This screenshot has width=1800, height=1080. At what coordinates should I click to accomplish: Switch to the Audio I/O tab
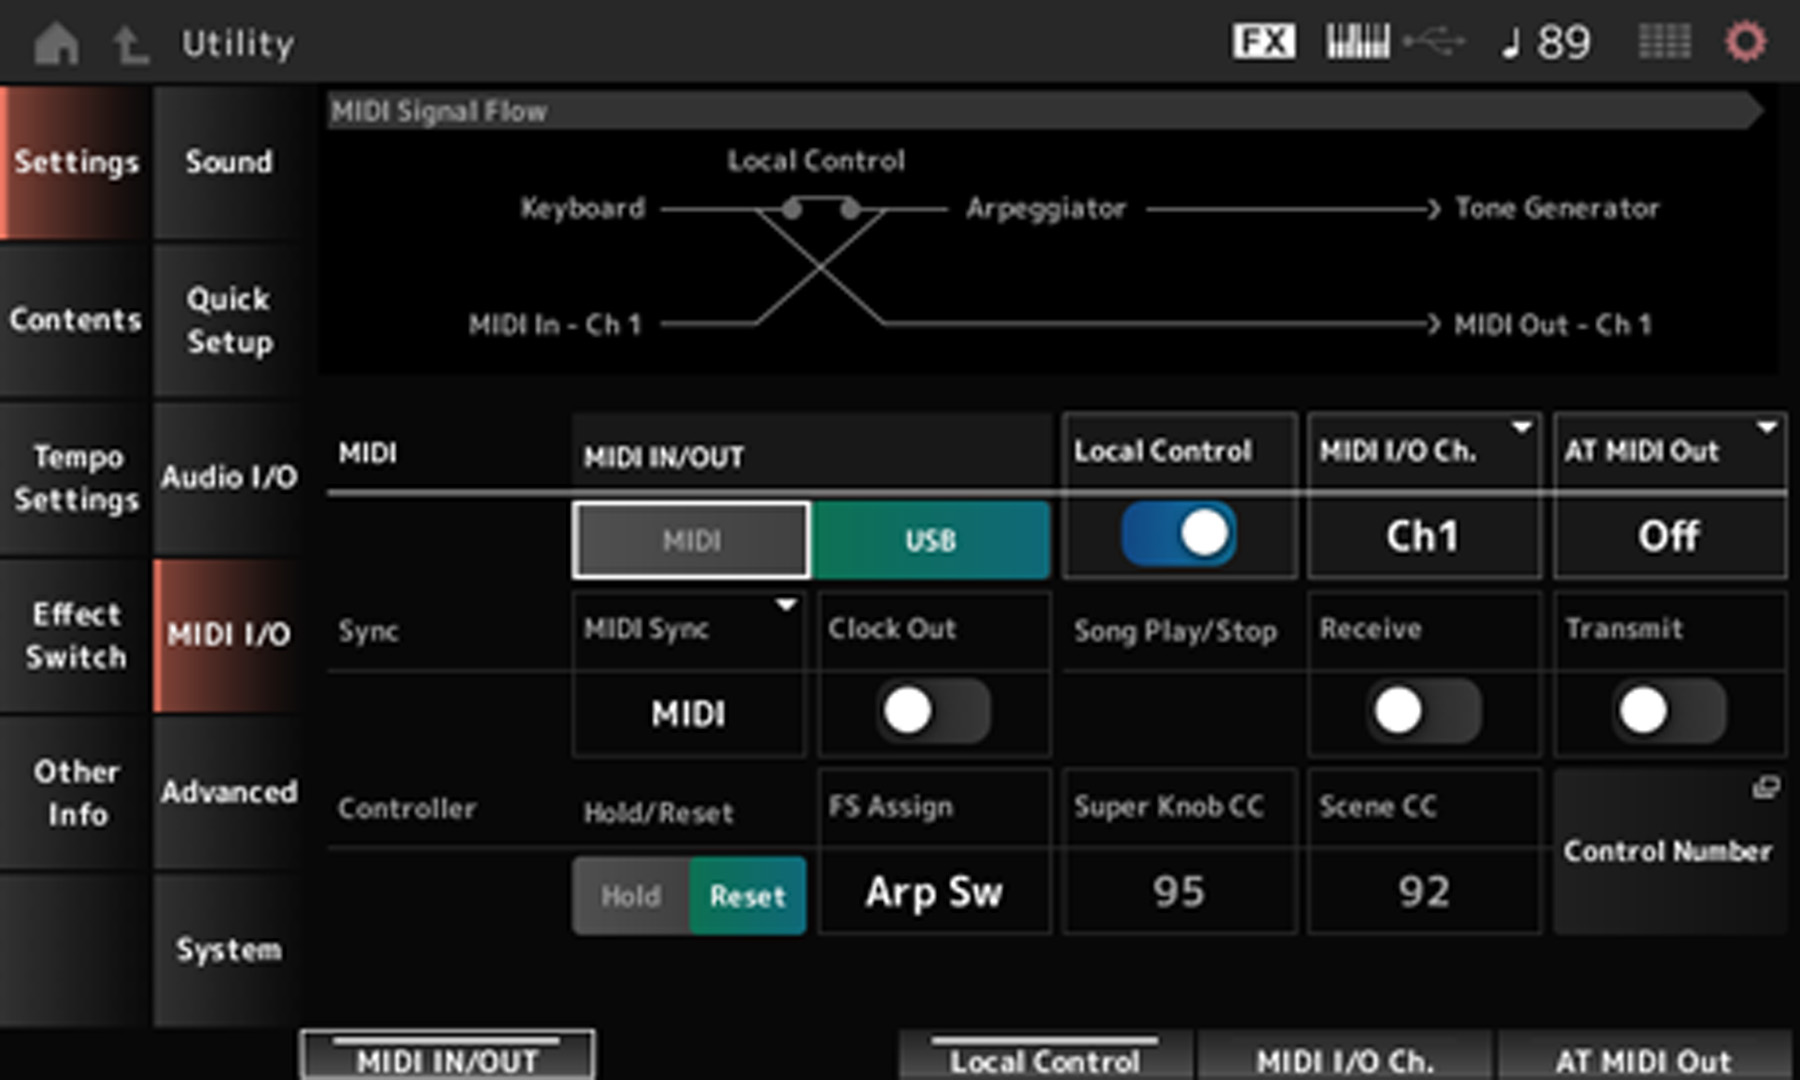pyautogui.click(x=228, y=478)
